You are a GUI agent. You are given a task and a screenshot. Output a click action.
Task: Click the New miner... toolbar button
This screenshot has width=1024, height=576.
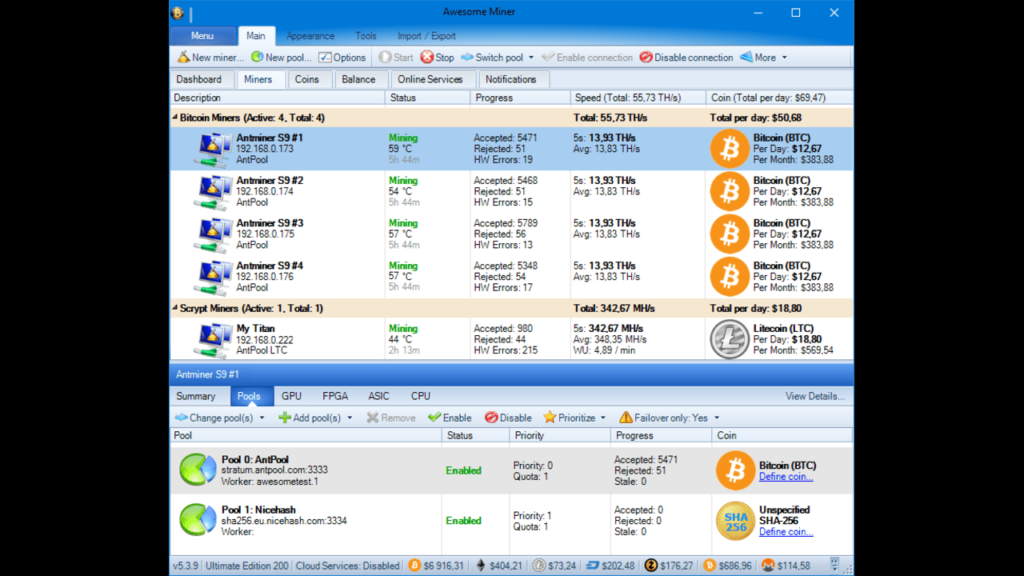pos(210,57)
